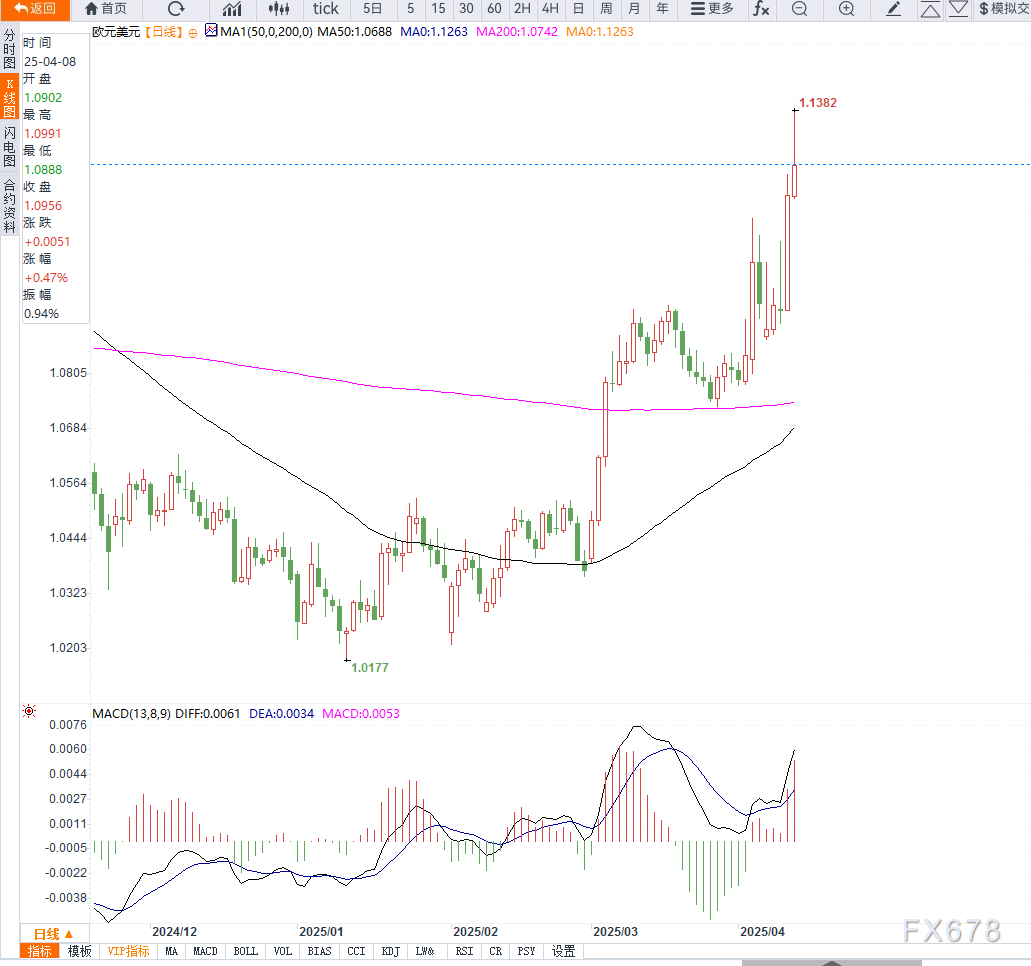
Task: Click the magenta MA200:1.0742 value
Action: point(517,32)
